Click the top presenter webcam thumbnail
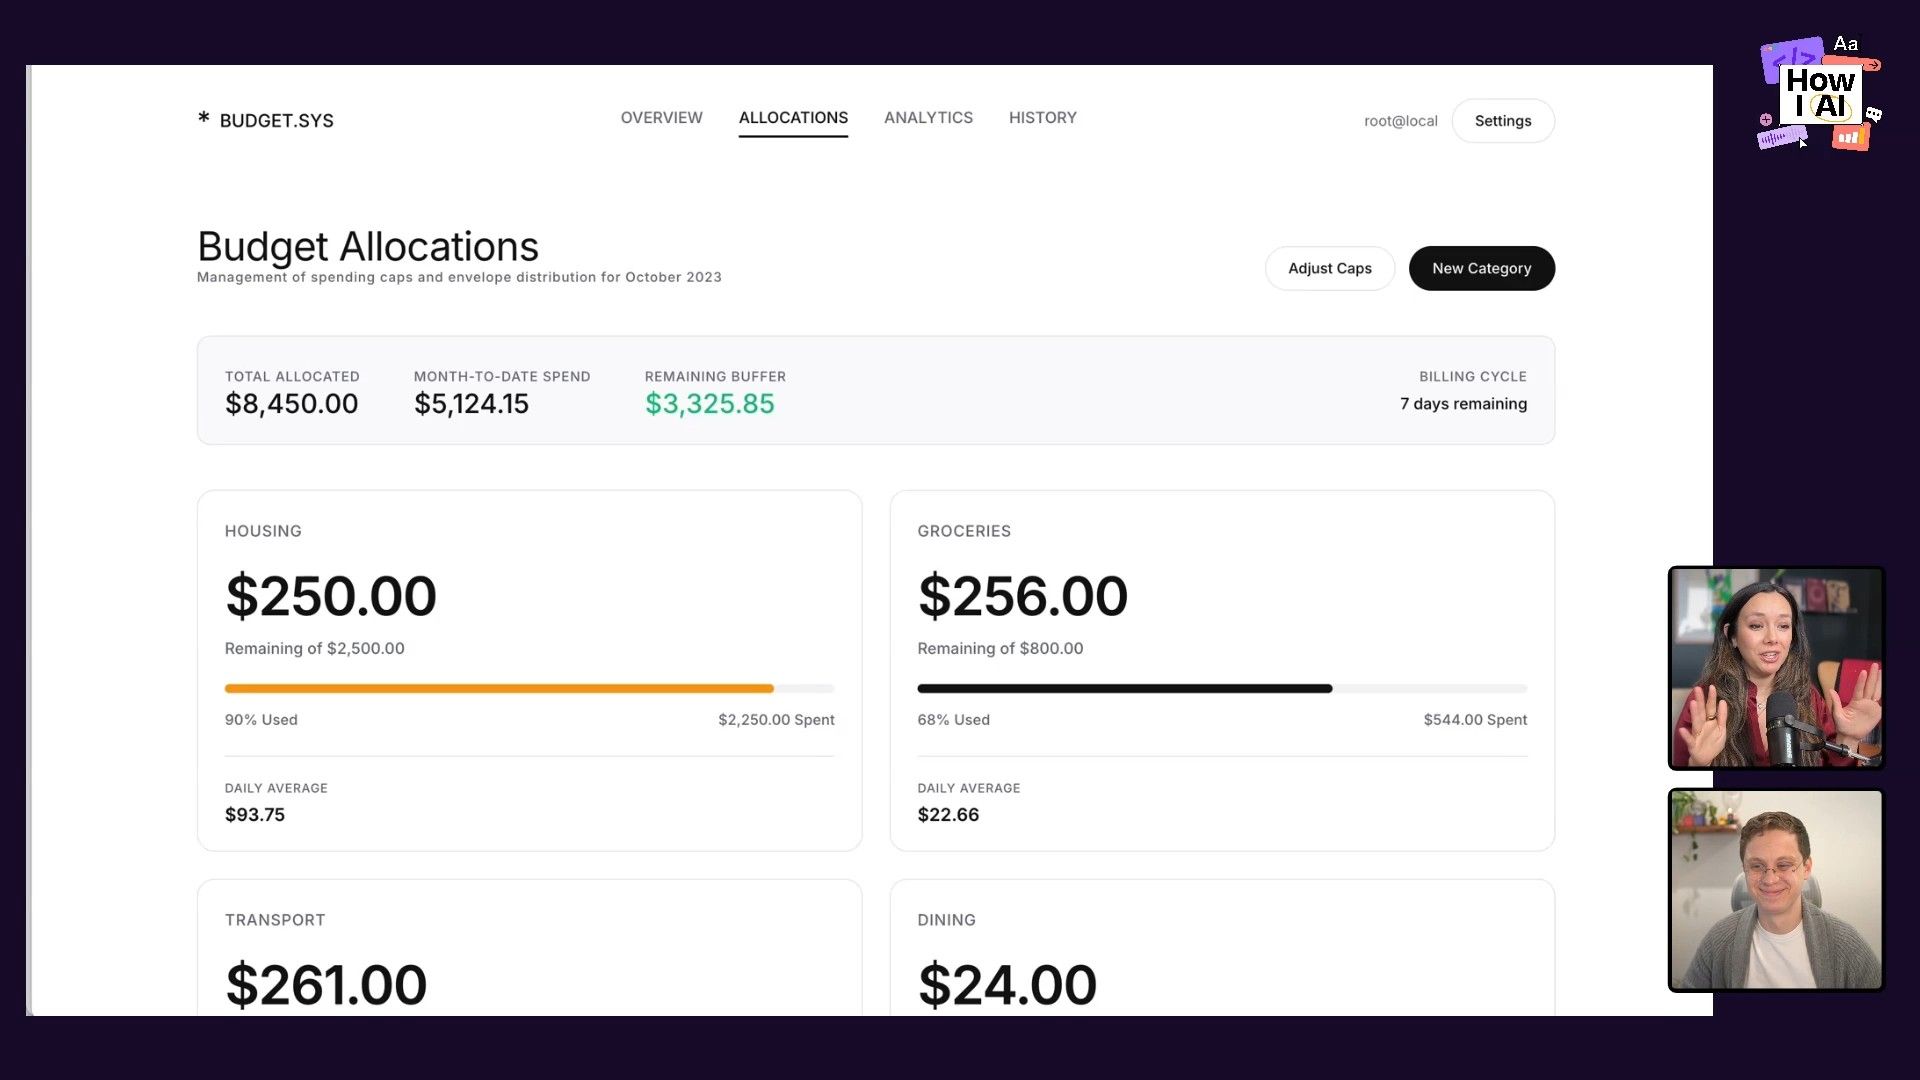Viewport: 1920px width, 1080px height. click(x=1775, y=668)
